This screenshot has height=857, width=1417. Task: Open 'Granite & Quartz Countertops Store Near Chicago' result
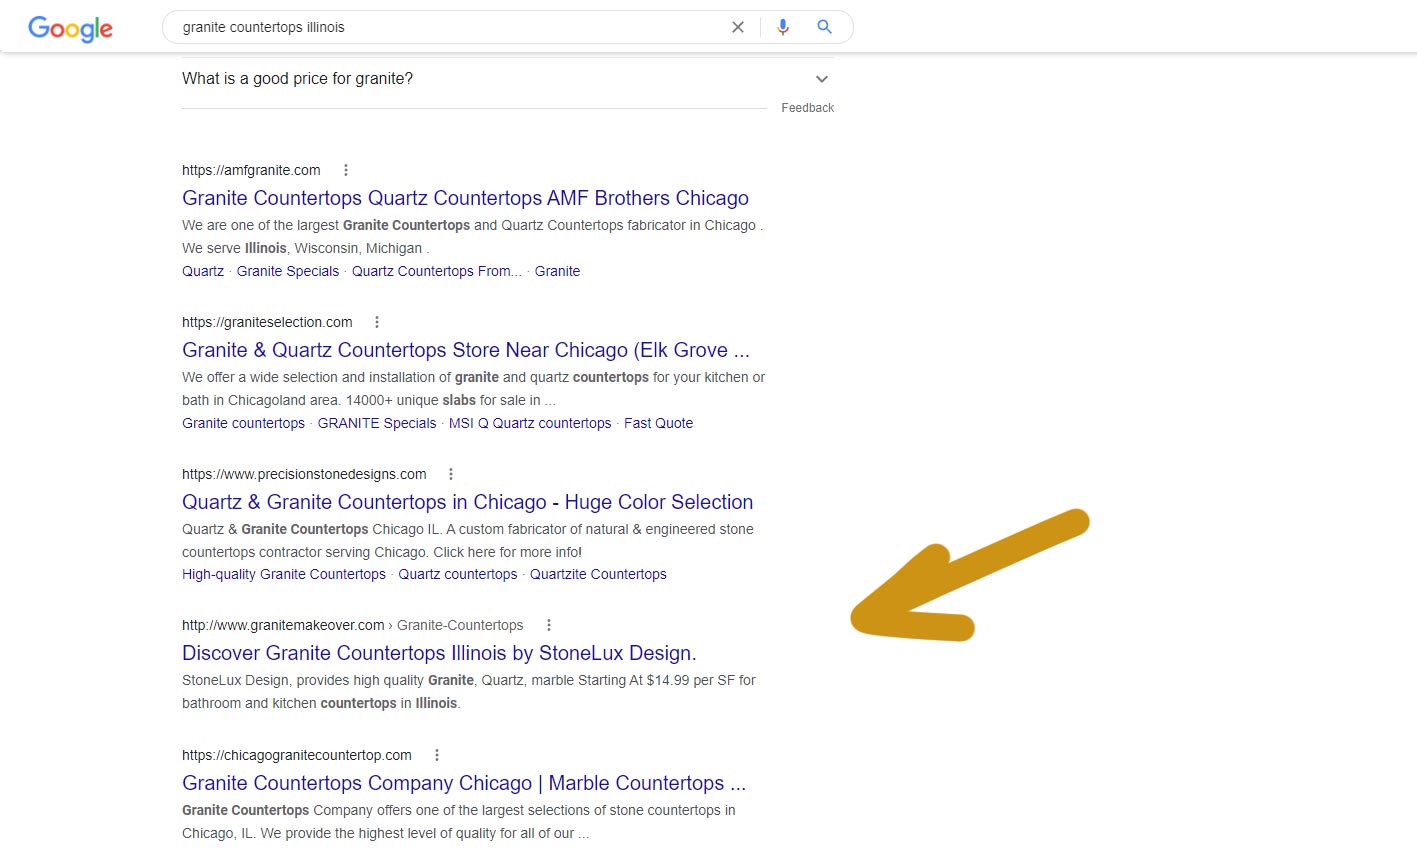[x=465, y=350]
